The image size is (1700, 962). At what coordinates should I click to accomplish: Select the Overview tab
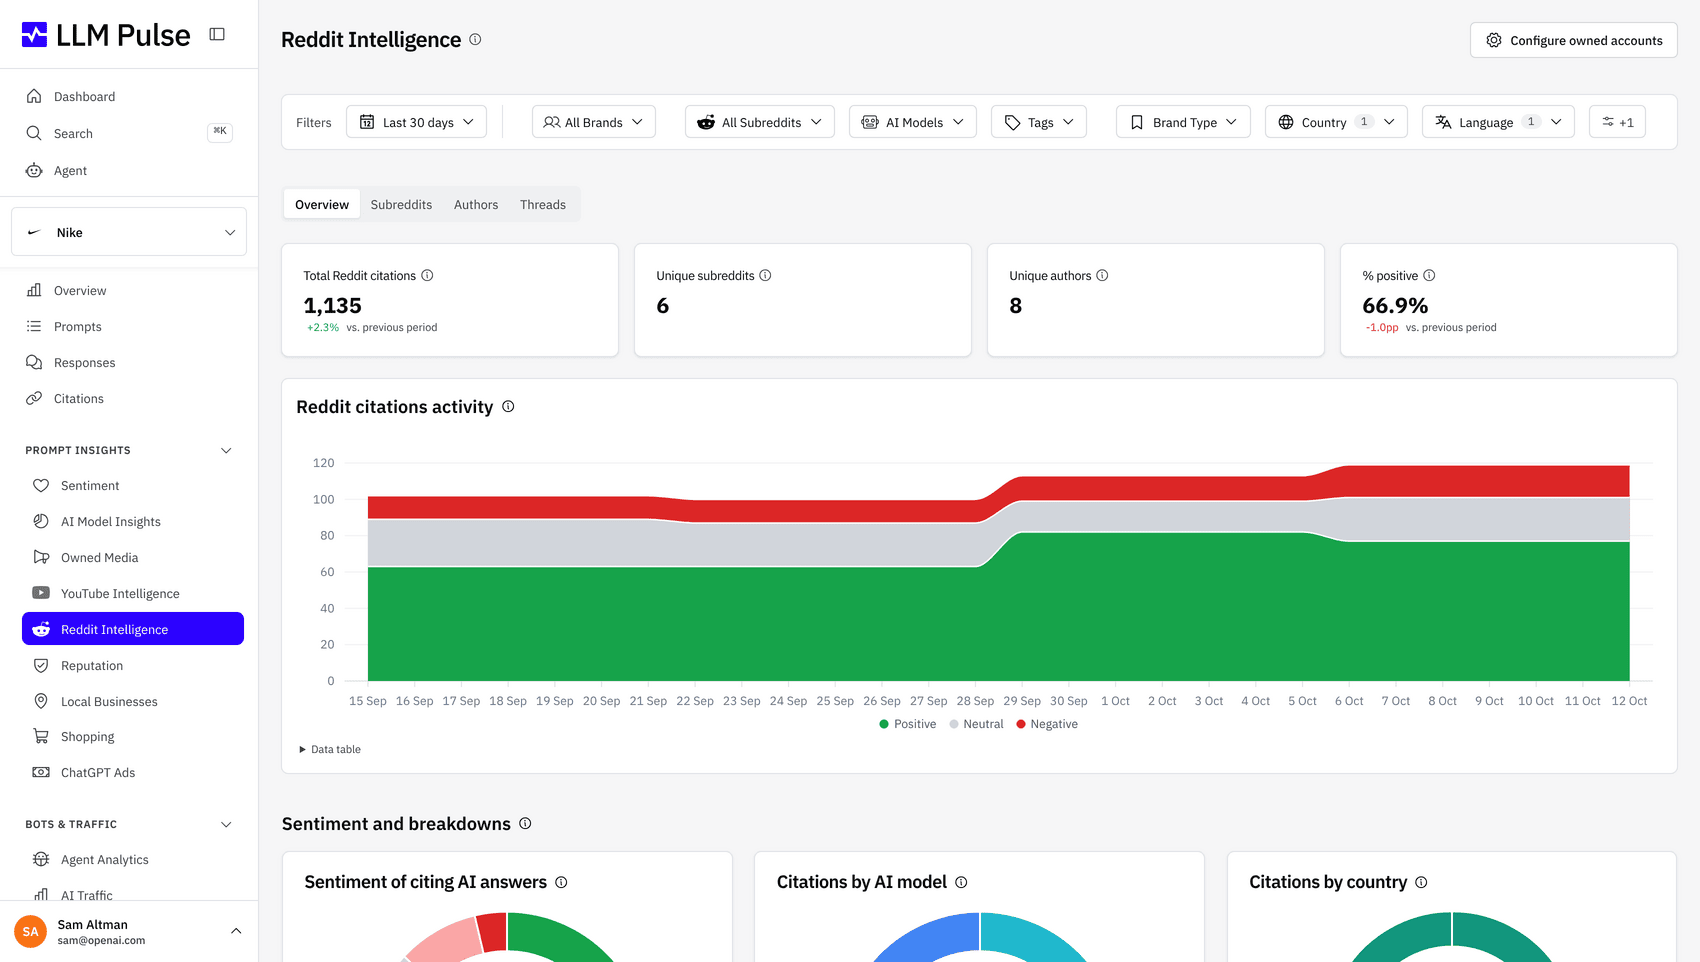(322, 204)
